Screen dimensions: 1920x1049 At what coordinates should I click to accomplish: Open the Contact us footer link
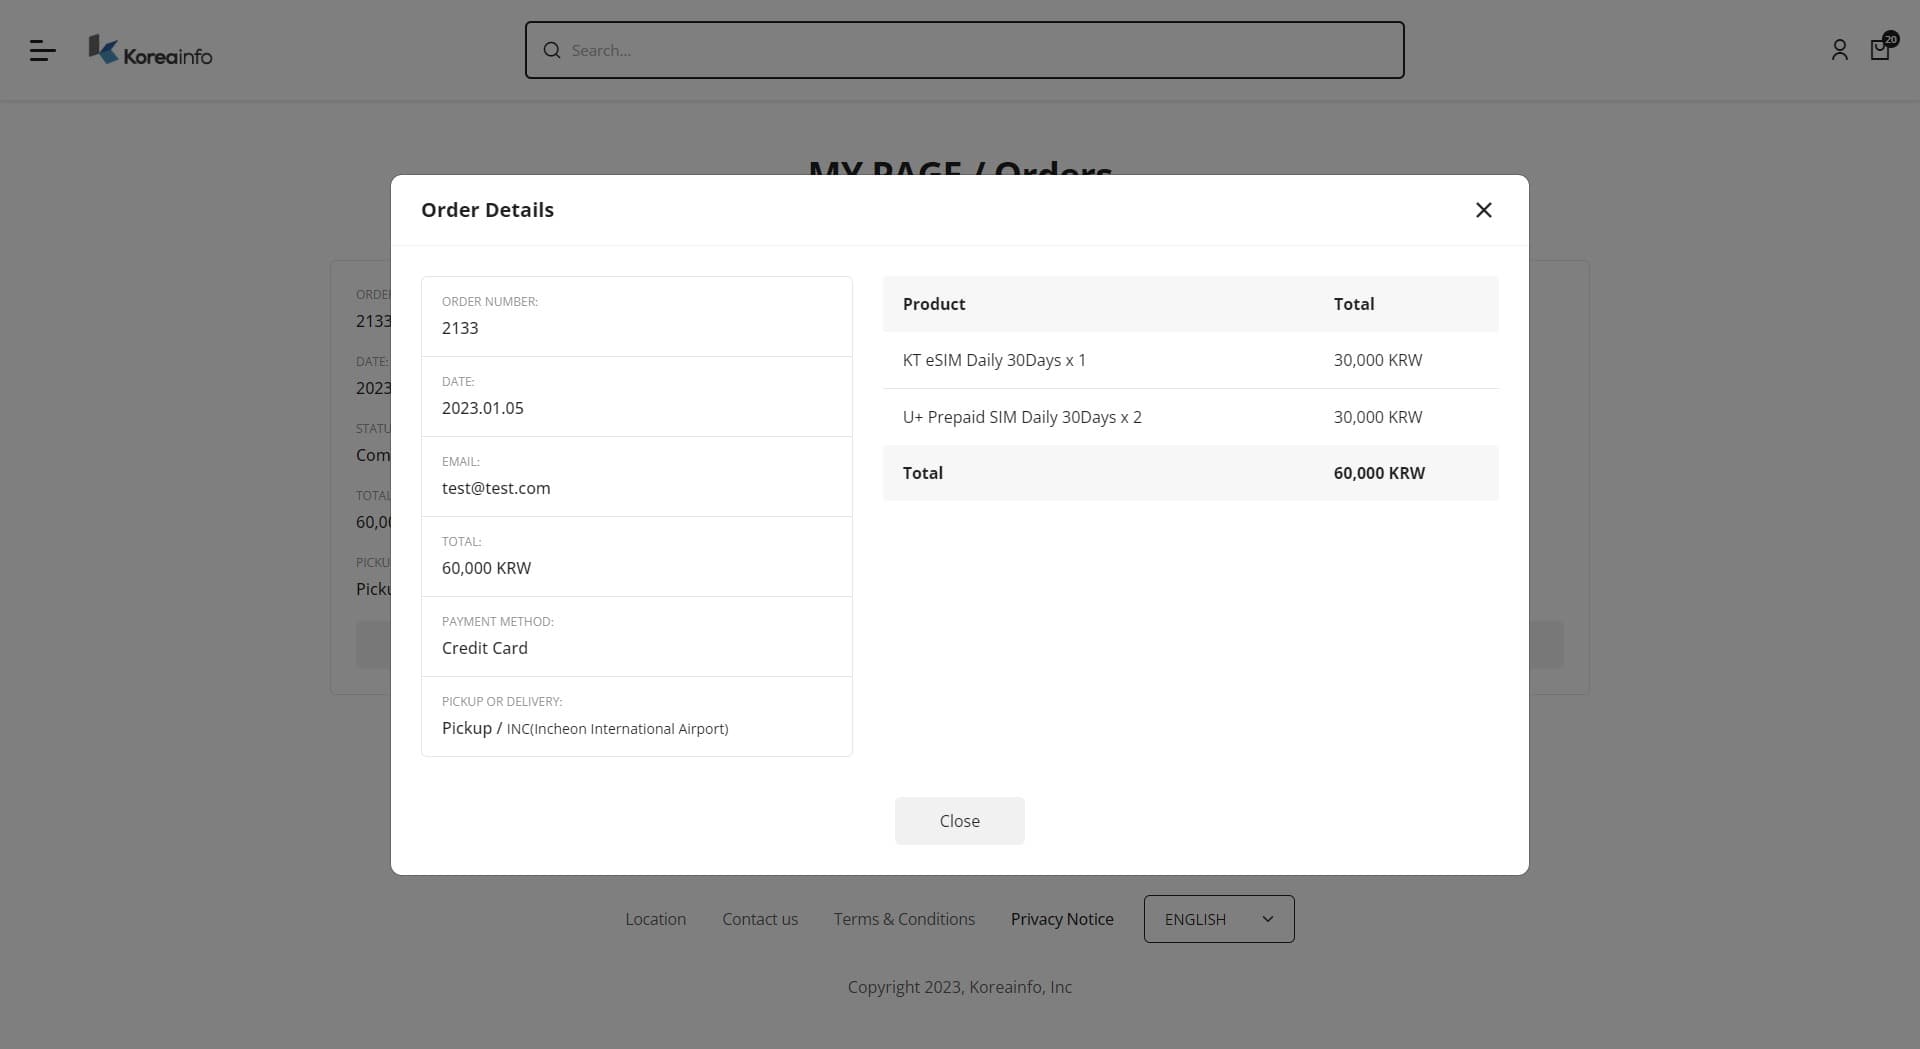tap(760, 919)
